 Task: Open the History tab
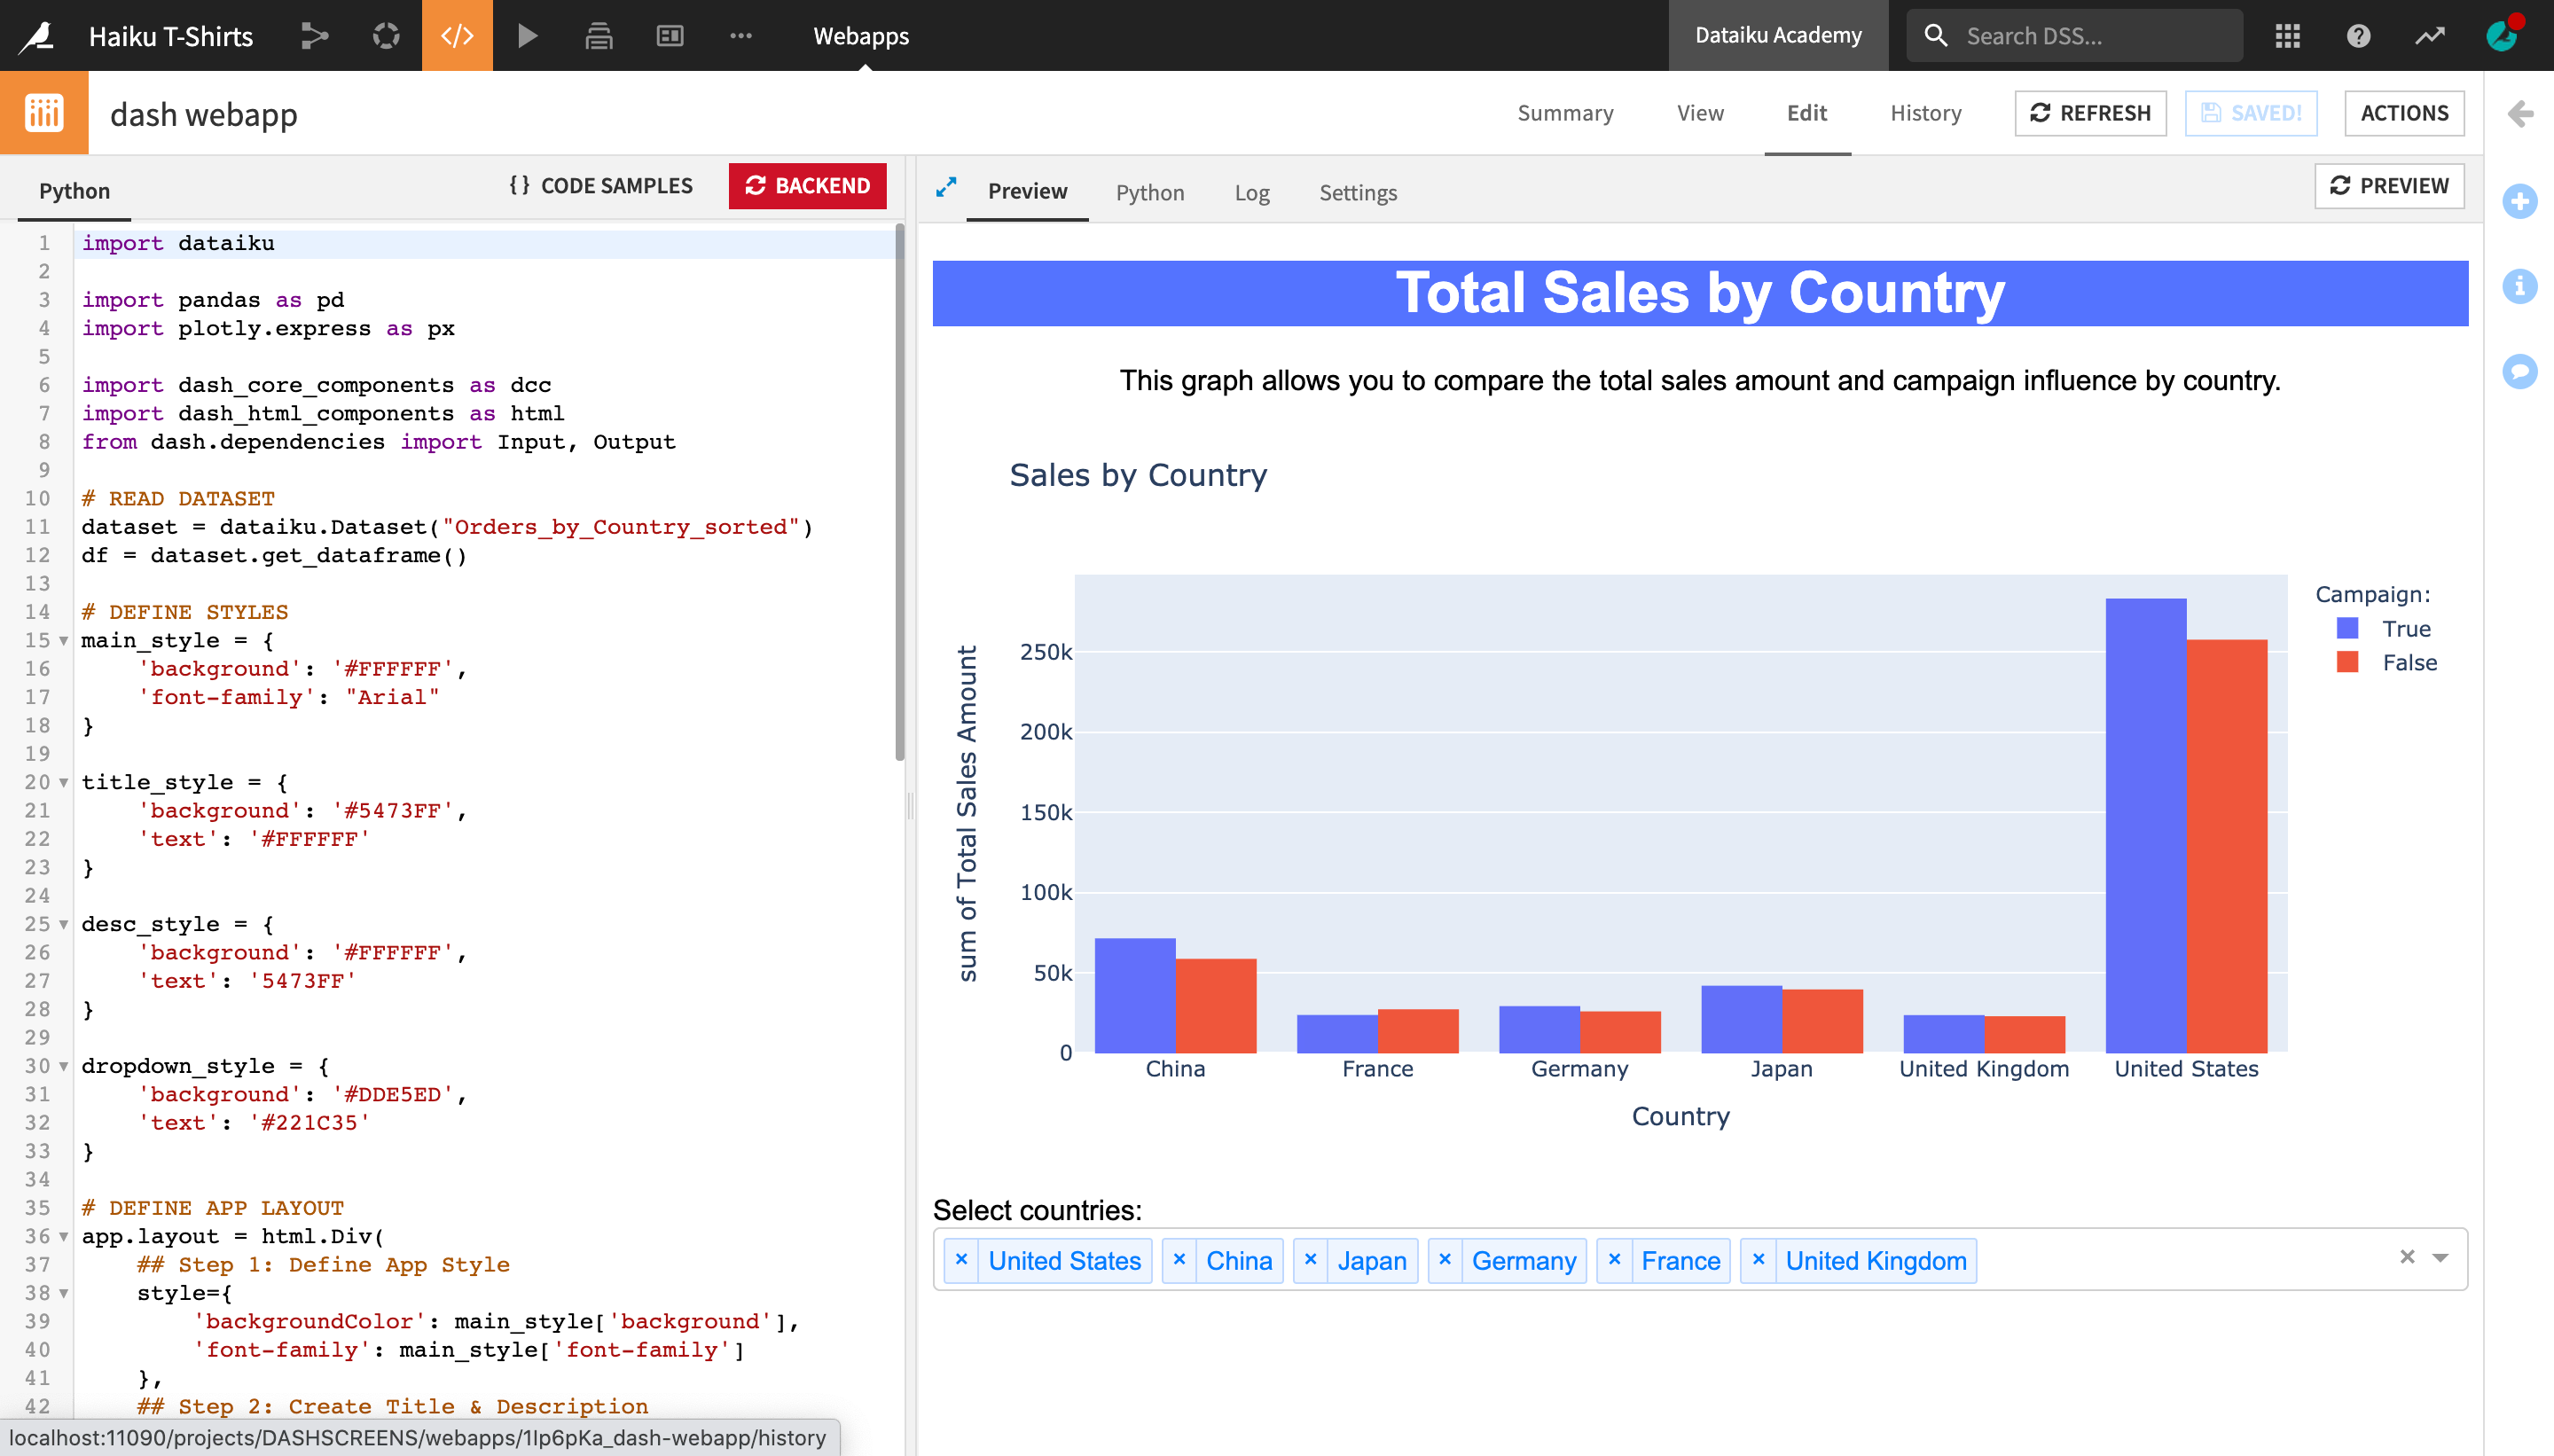(1925, 113)
